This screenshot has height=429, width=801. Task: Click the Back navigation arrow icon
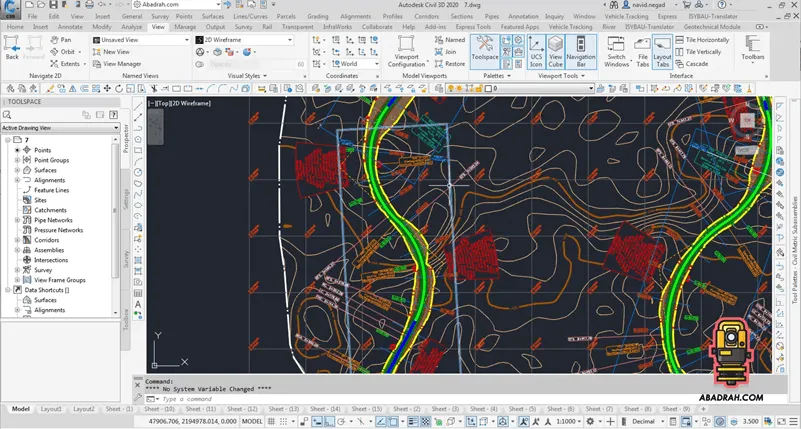pyautogui.click(x=12, y=47)
